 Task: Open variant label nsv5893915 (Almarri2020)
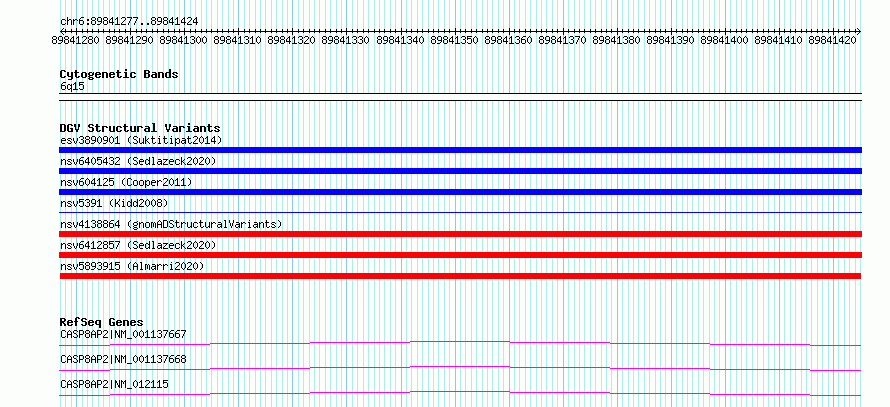point(132,266)
